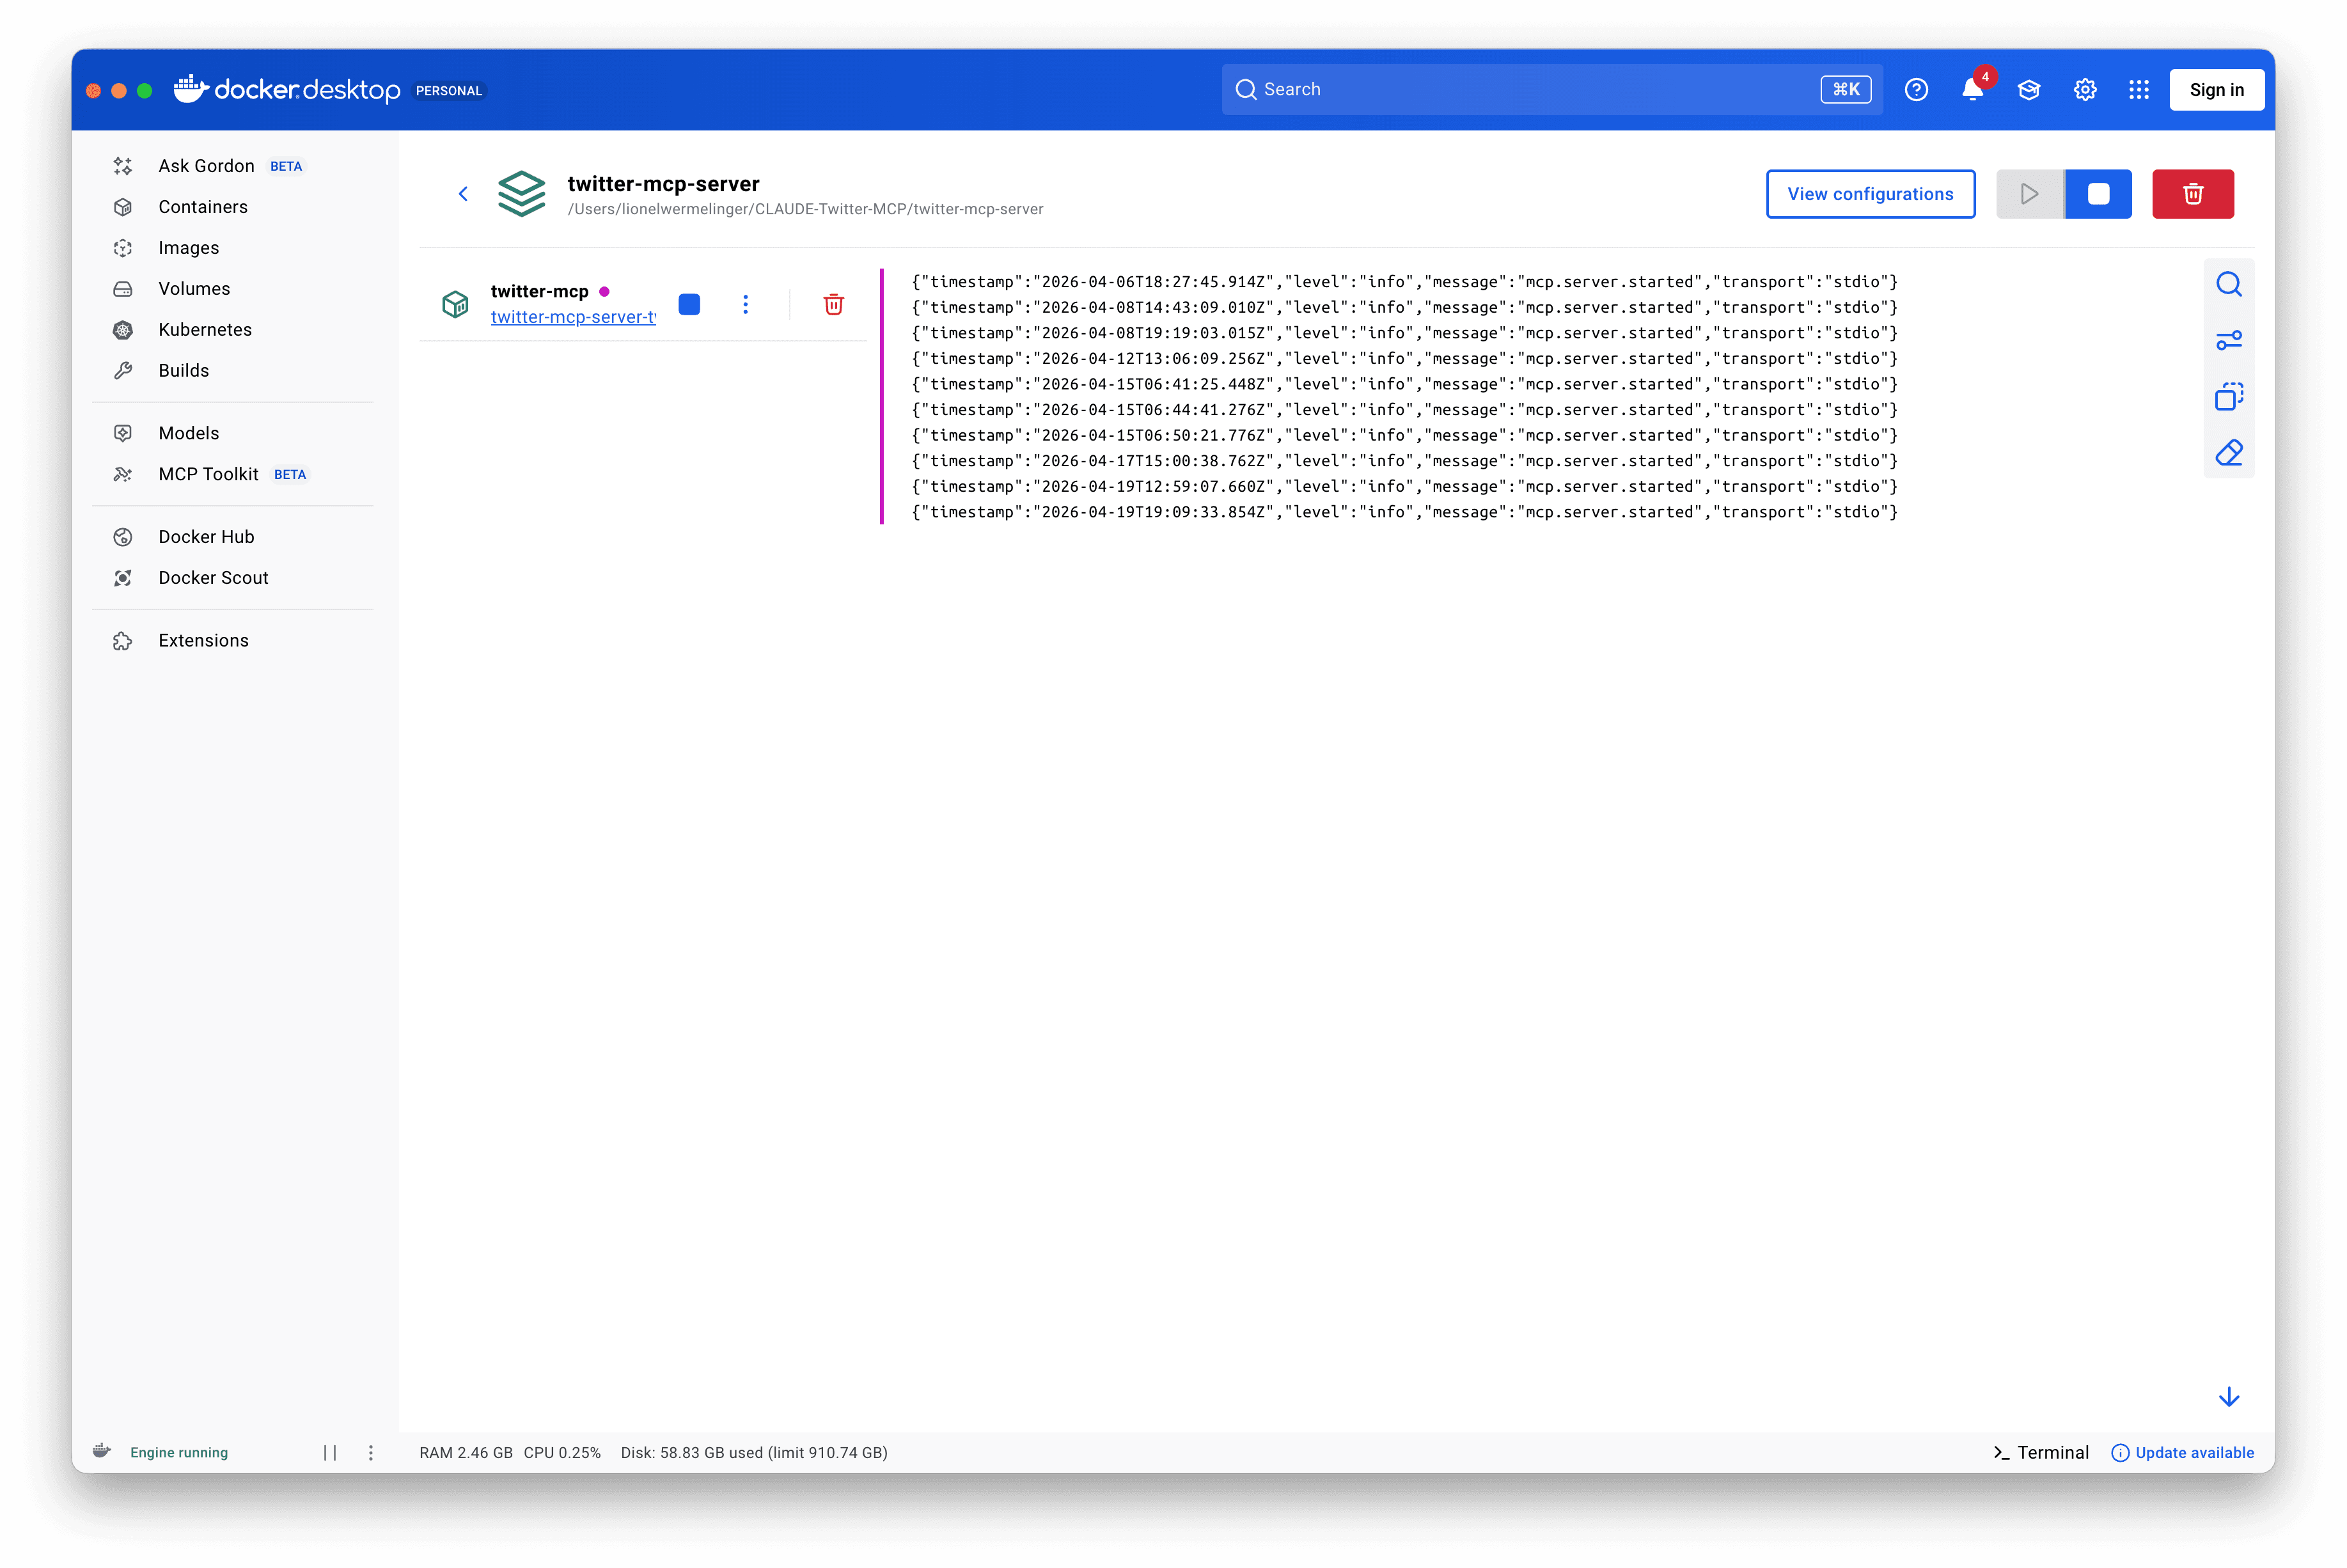Open twitter-mcp-server-t image link
This screenshot has width=2347, height=1568.
click(573, 317)
